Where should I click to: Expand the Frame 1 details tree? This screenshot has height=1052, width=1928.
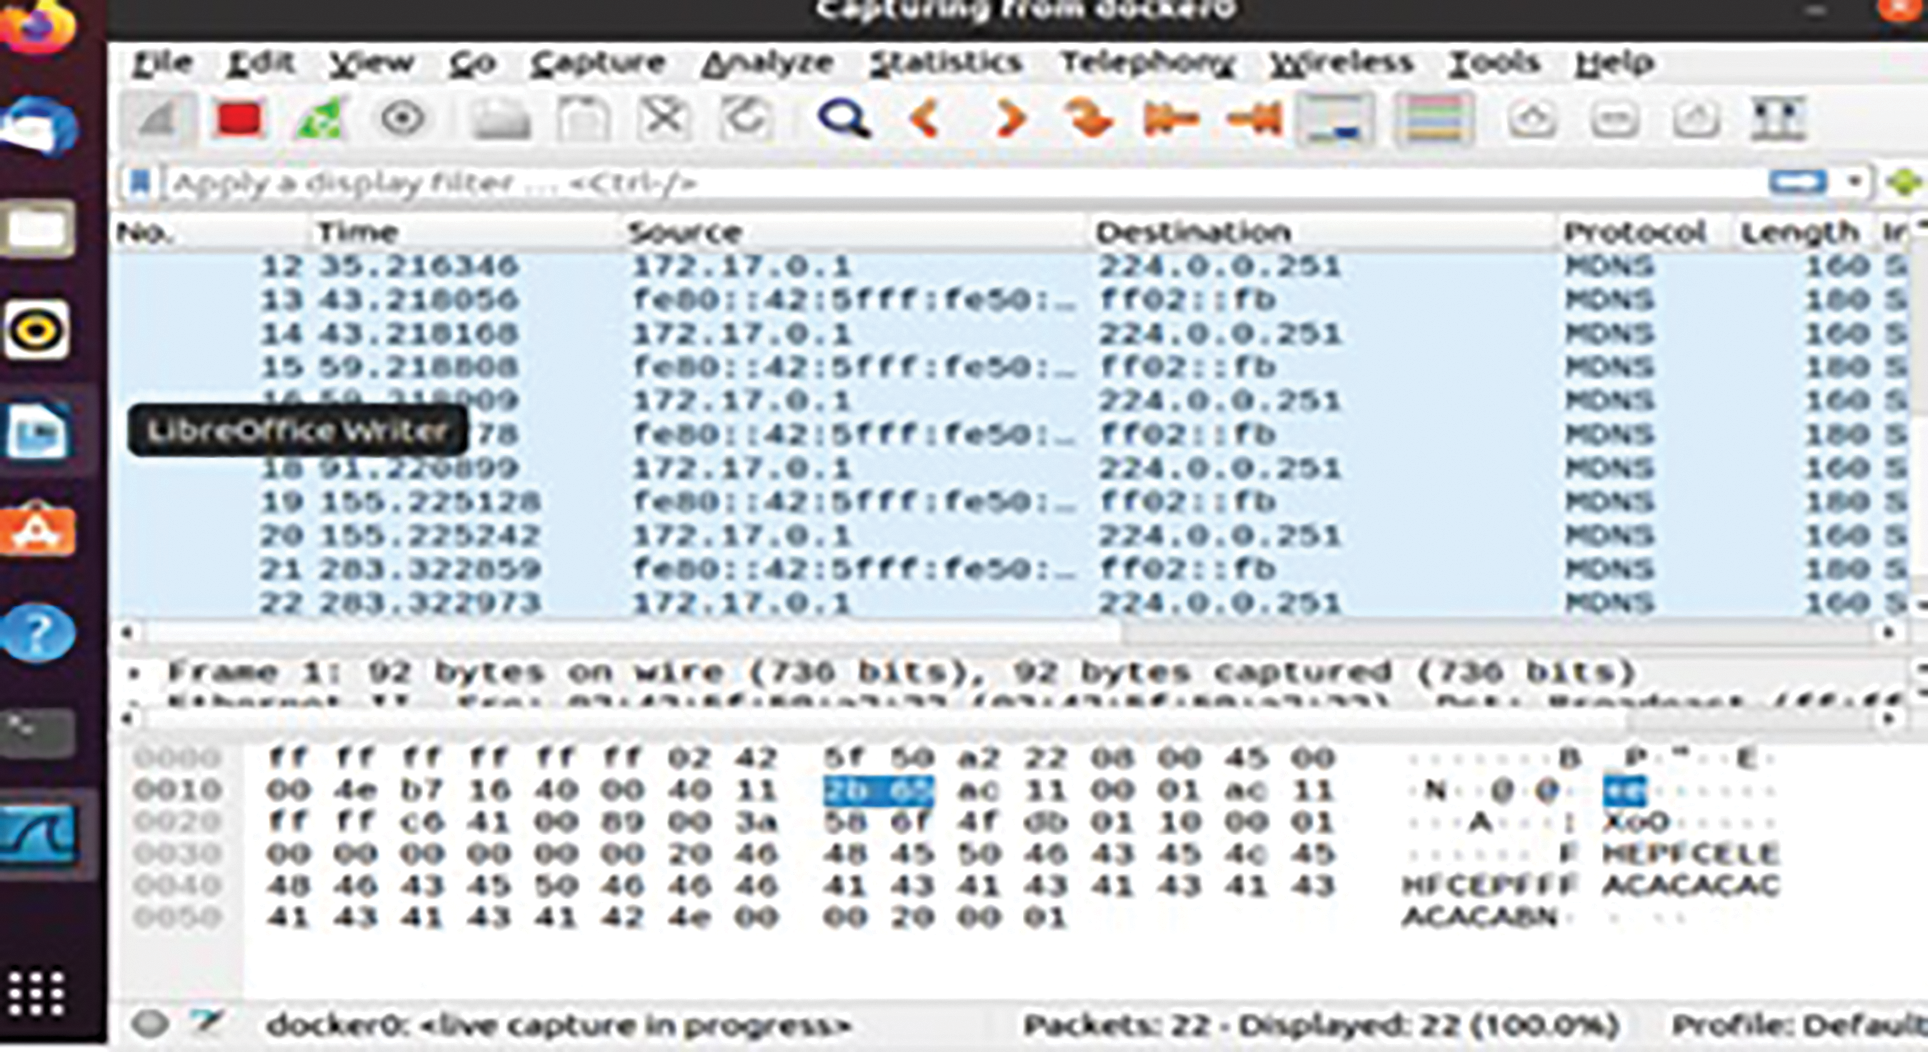pyautogui.click(x=134, y=672)
